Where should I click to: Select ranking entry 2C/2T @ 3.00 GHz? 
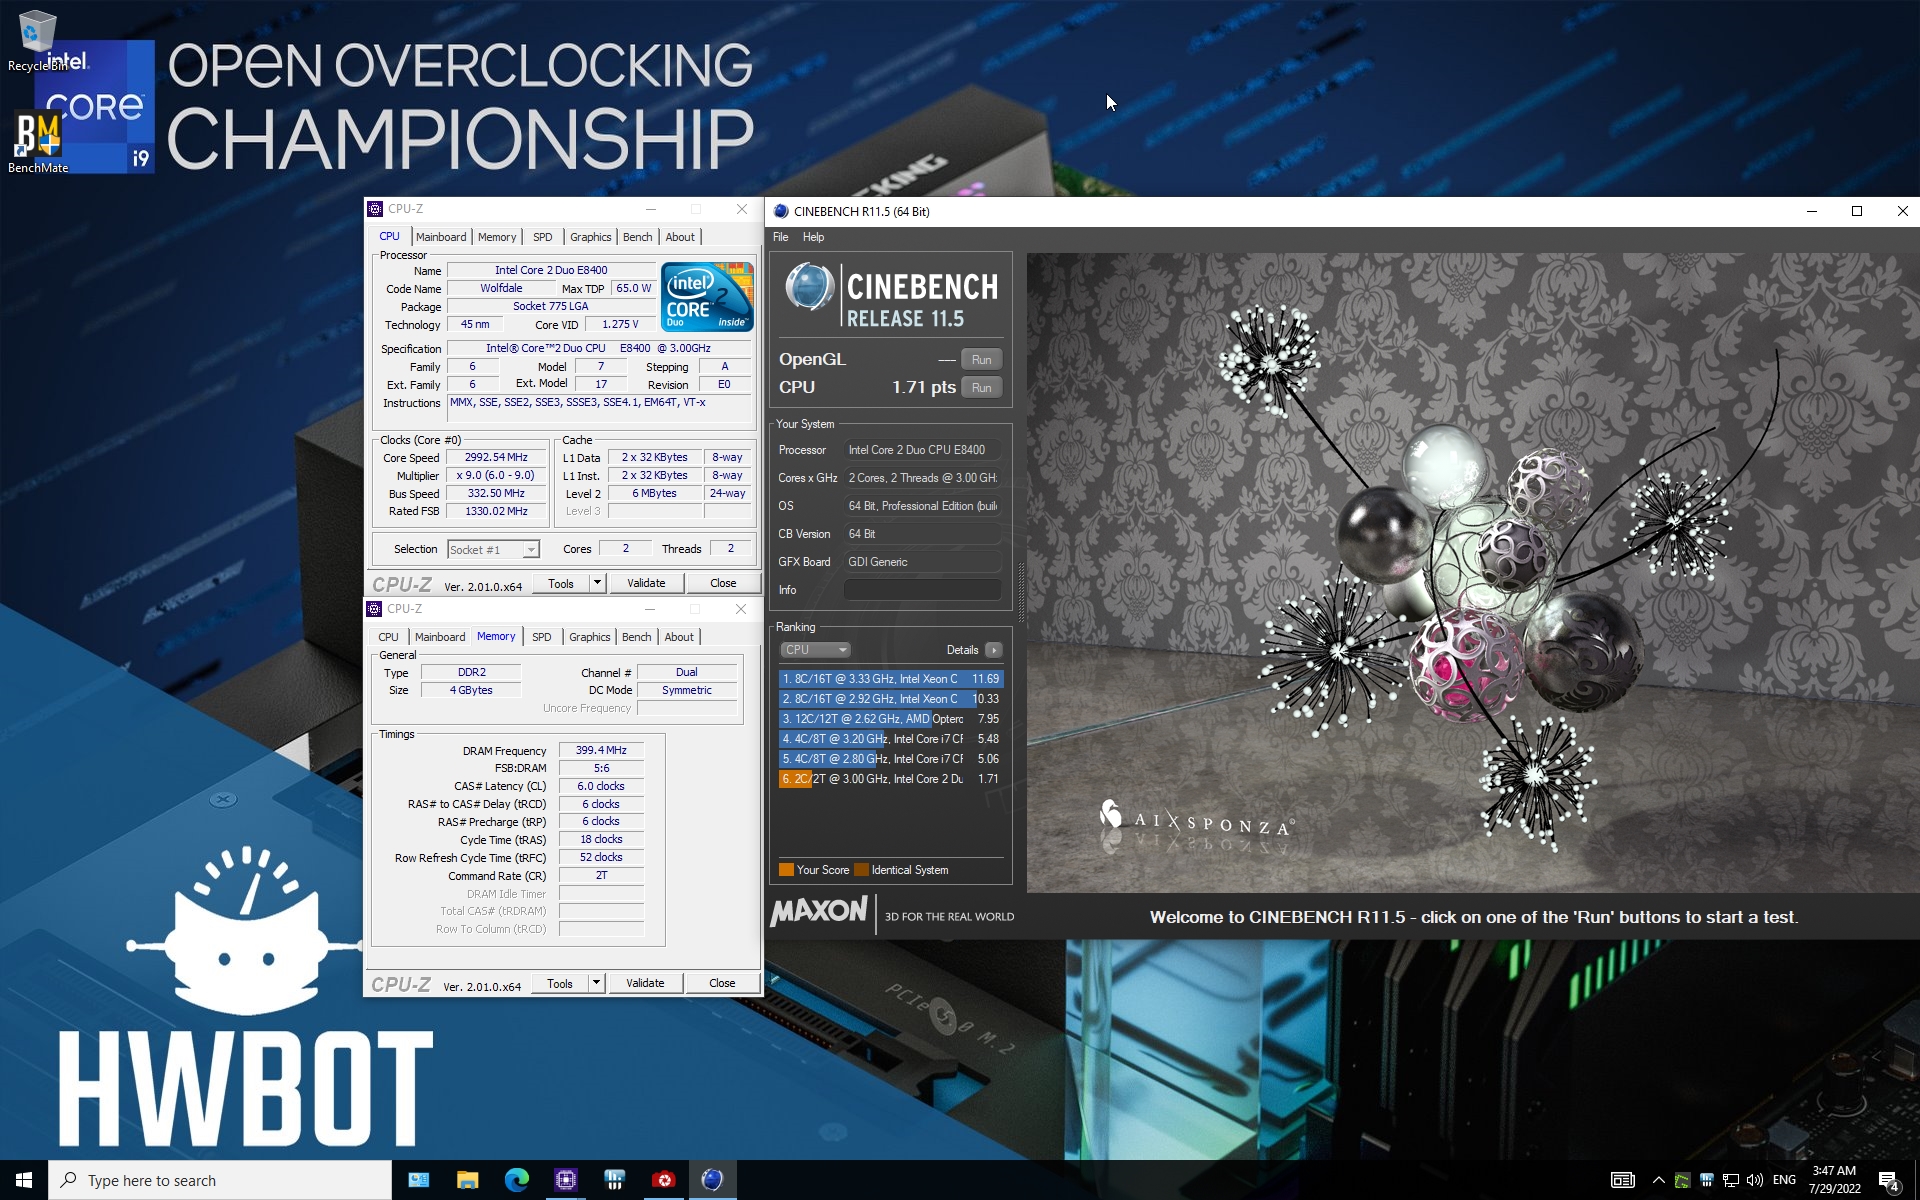tap(890, 779)
